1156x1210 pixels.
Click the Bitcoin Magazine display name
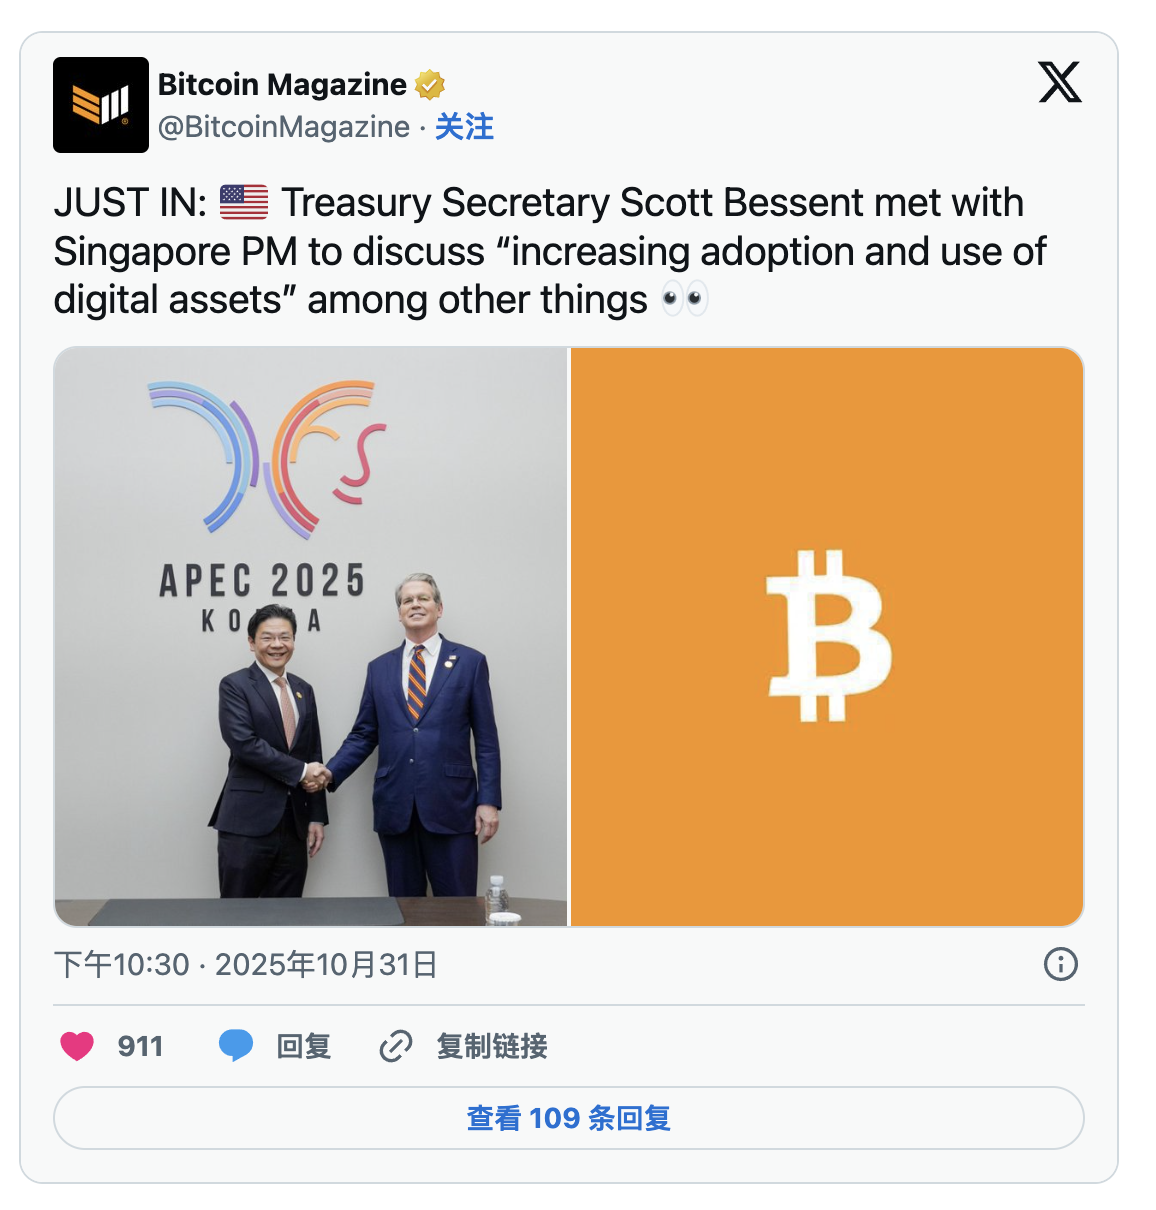(x=282, y=85)
